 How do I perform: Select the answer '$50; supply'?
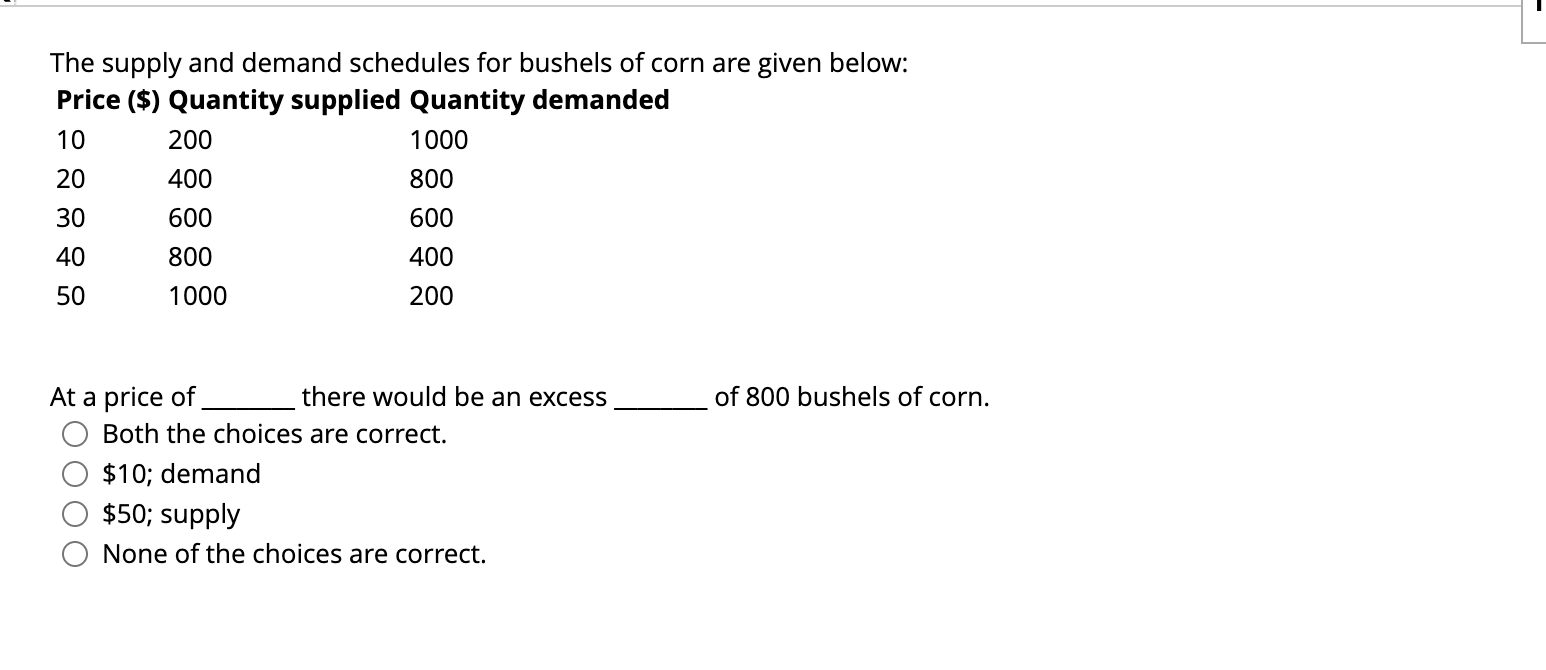170,513
